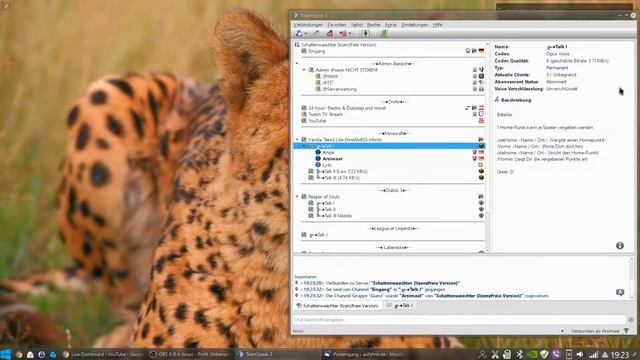Click the blue info icon in the channel info panel
The width and height of the screenshot is (640, 360).
point(620,246)
